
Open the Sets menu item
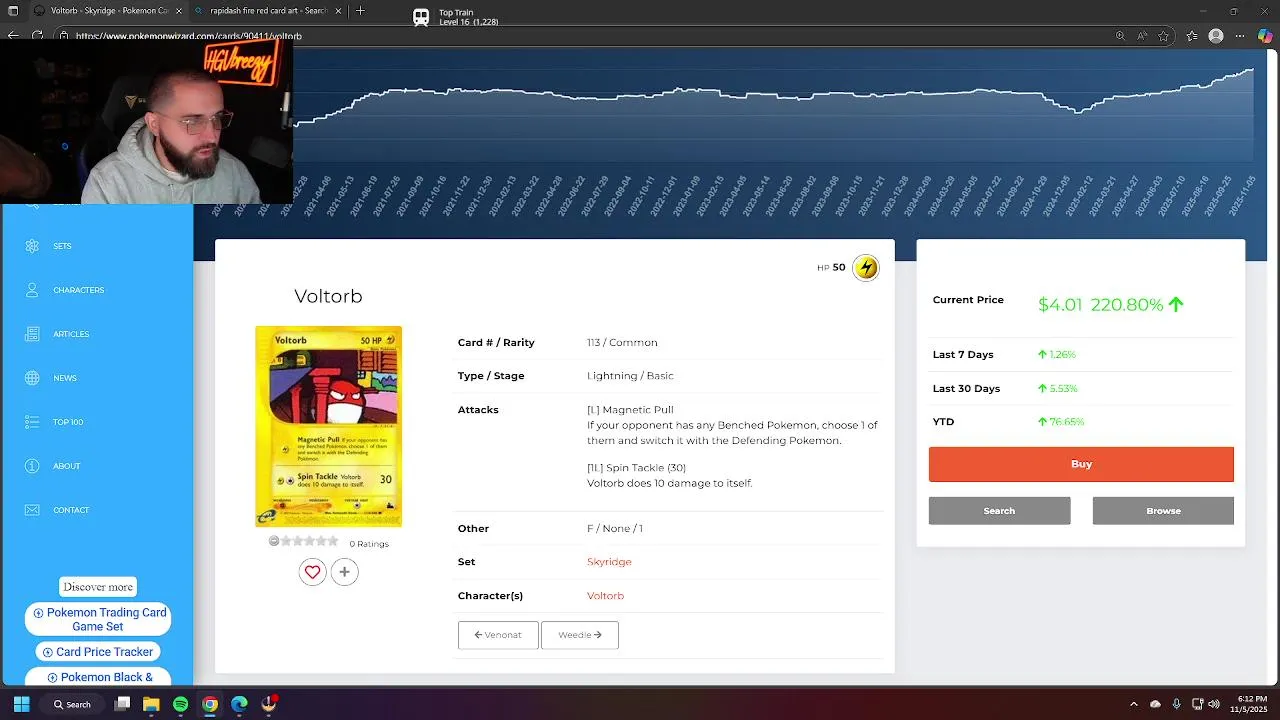tap(62, 246)
